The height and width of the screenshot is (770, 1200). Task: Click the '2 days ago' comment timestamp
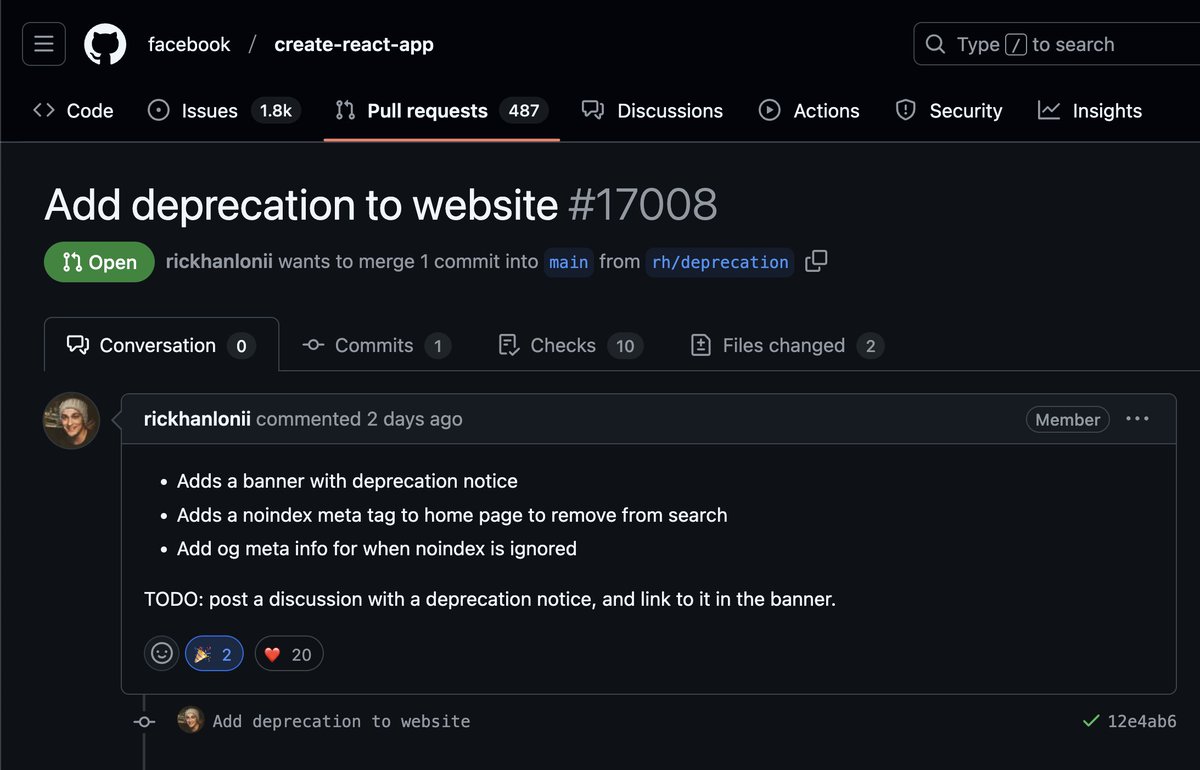click(x=415, y=420)
